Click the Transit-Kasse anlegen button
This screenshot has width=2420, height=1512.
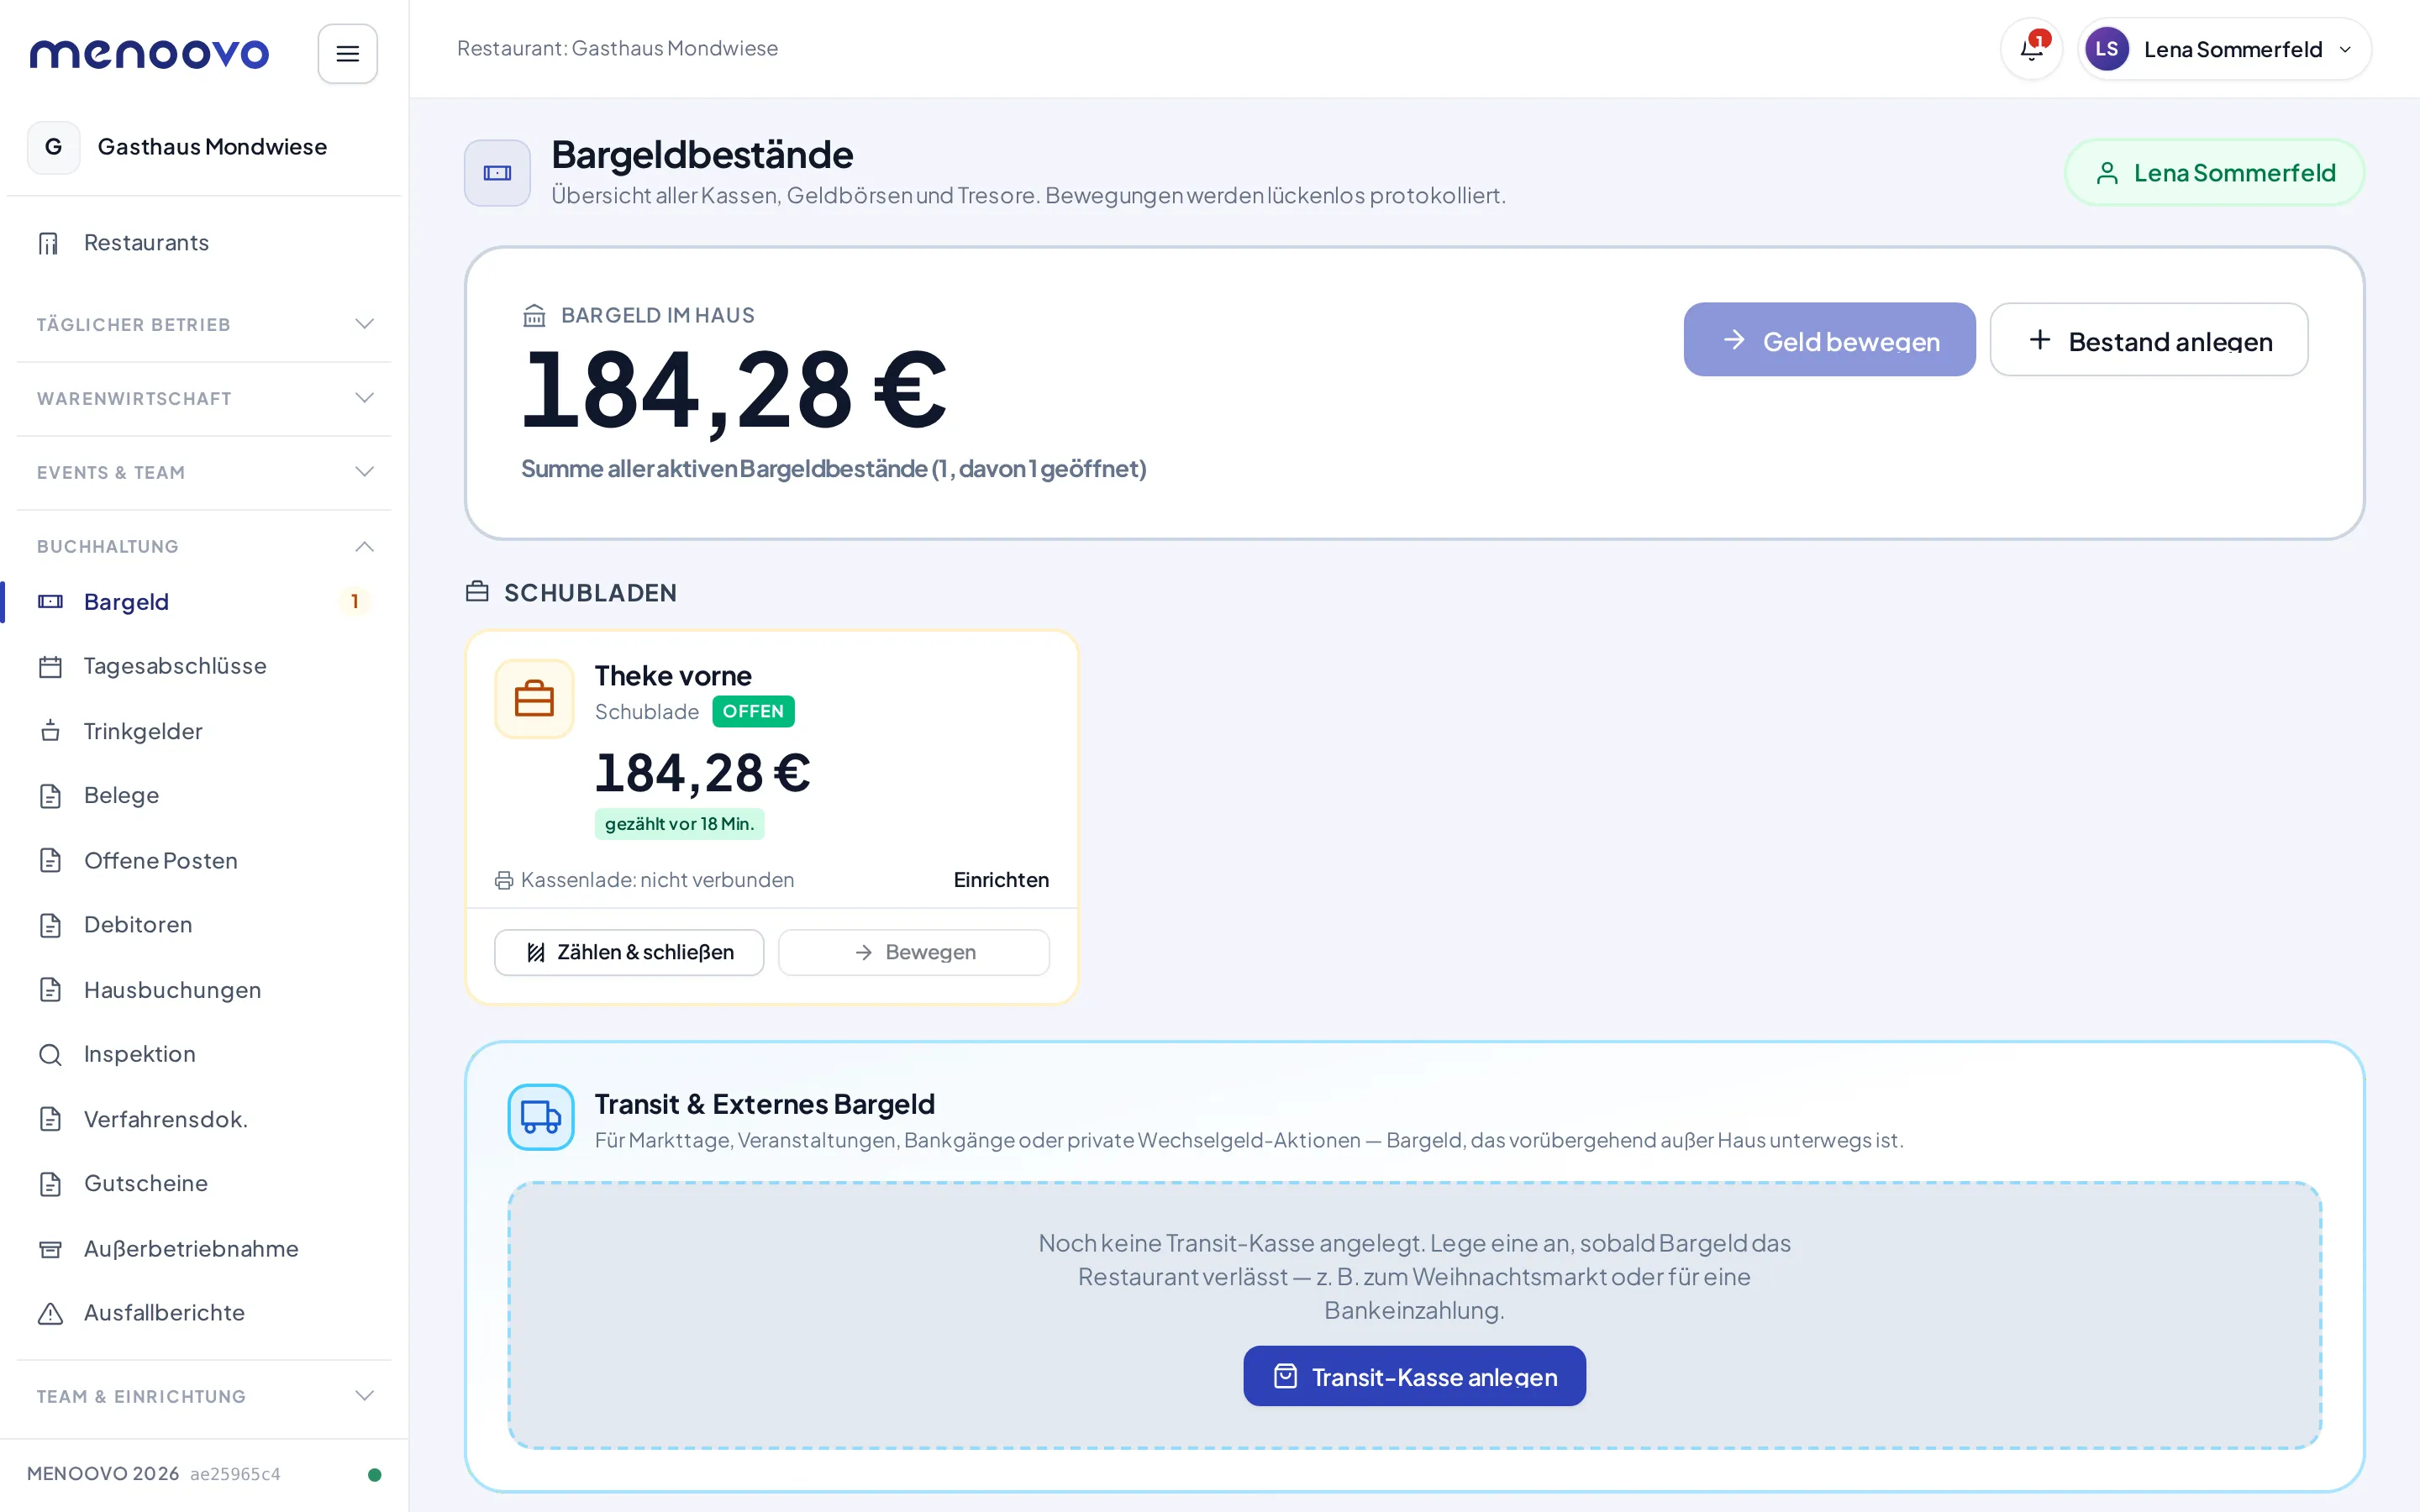(x=1414, y=1376)
